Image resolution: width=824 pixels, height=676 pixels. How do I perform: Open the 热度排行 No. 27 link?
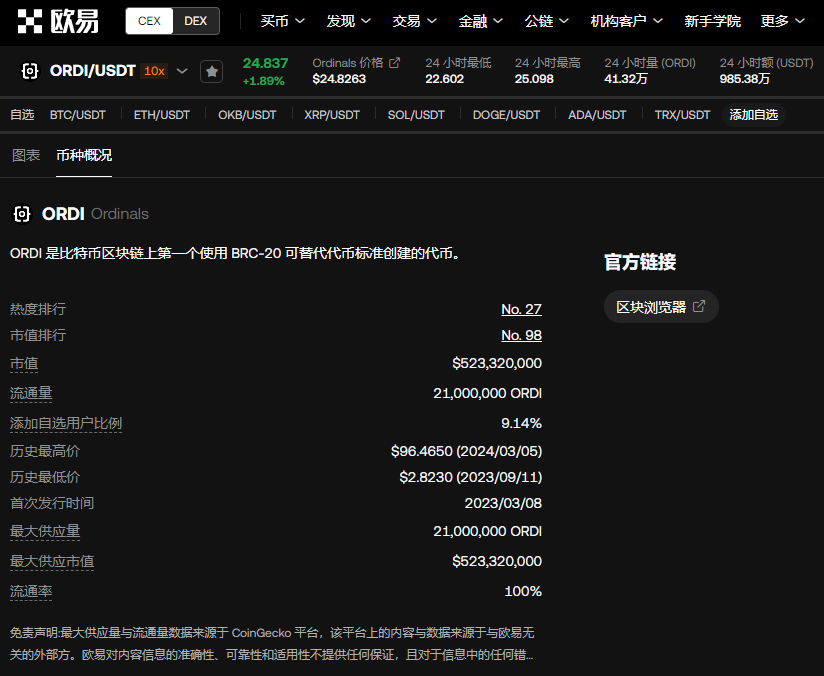(521, 309)
